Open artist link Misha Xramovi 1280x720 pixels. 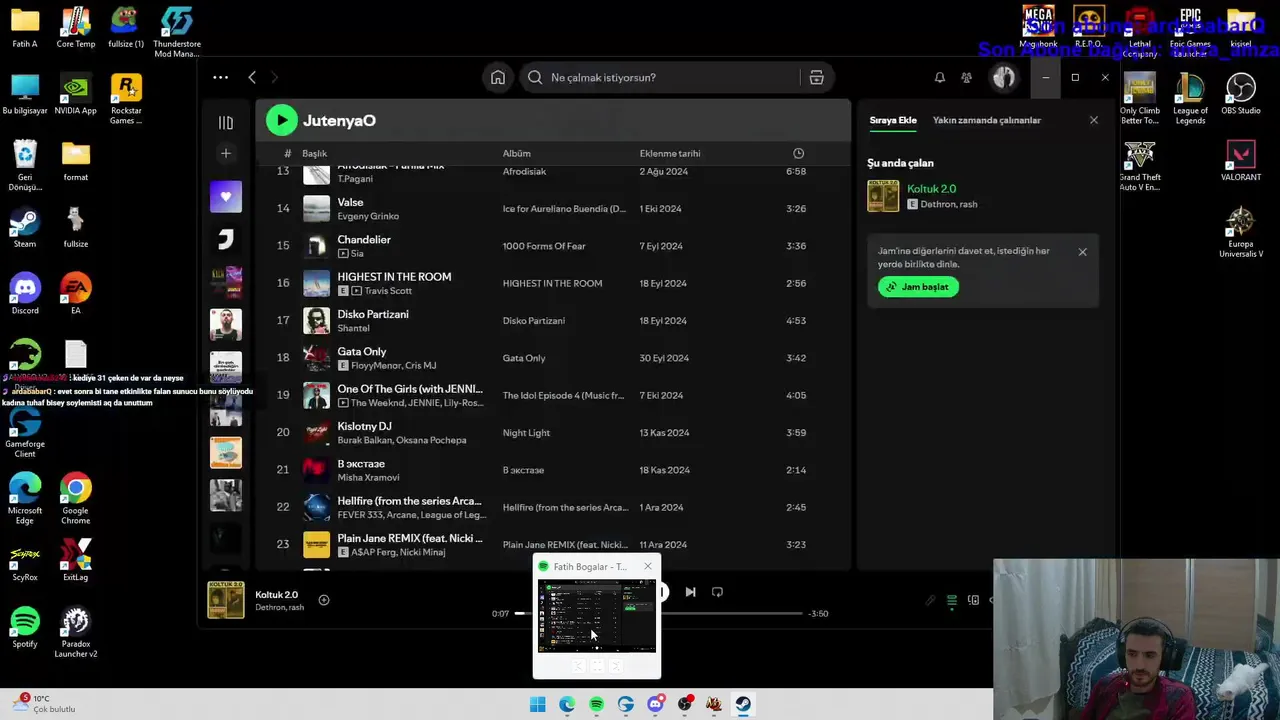click(x=368, y=478)
